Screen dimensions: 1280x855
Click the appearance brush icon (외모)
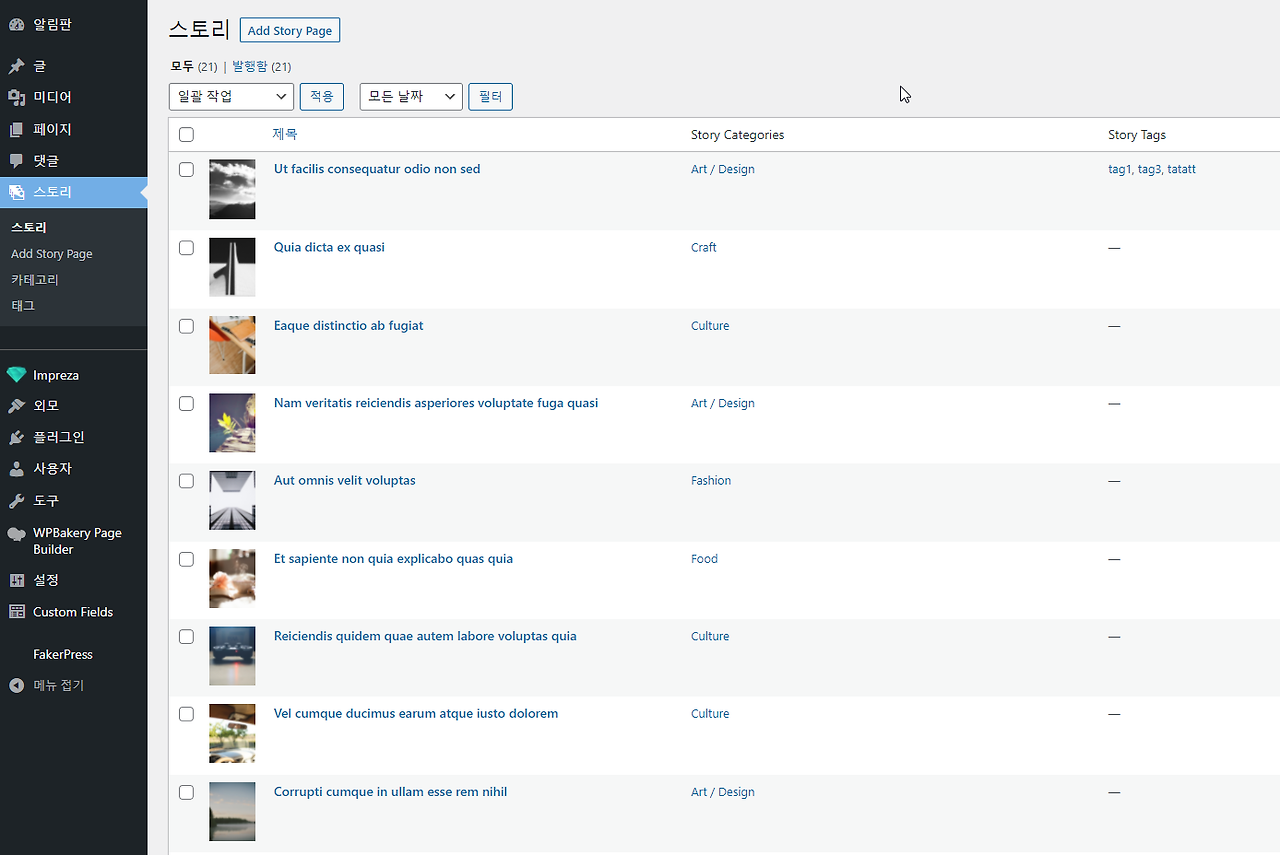[x=16, y=406]
